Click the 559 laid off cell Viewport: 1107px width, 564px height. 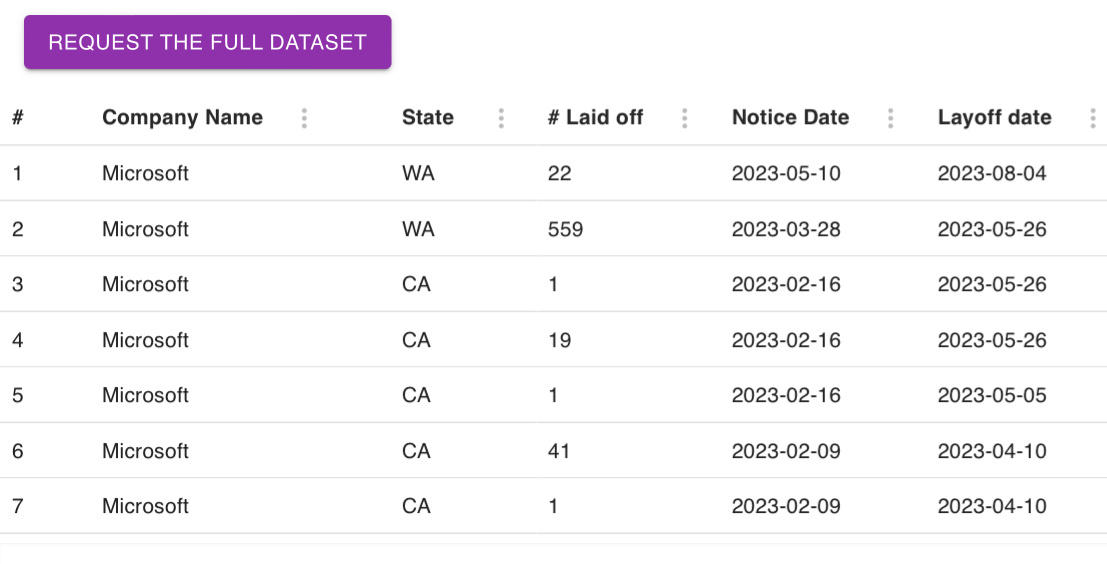click(x=565, y=229)
